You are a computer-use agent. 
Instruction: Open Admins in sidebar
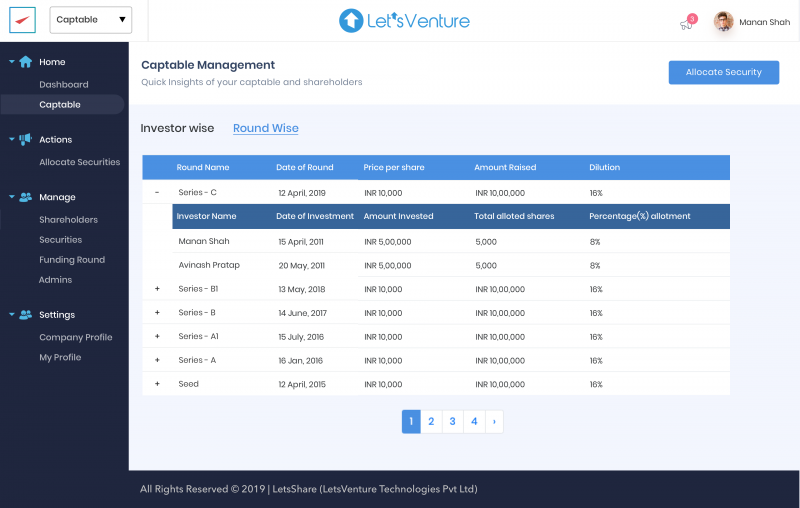point(56,280)
